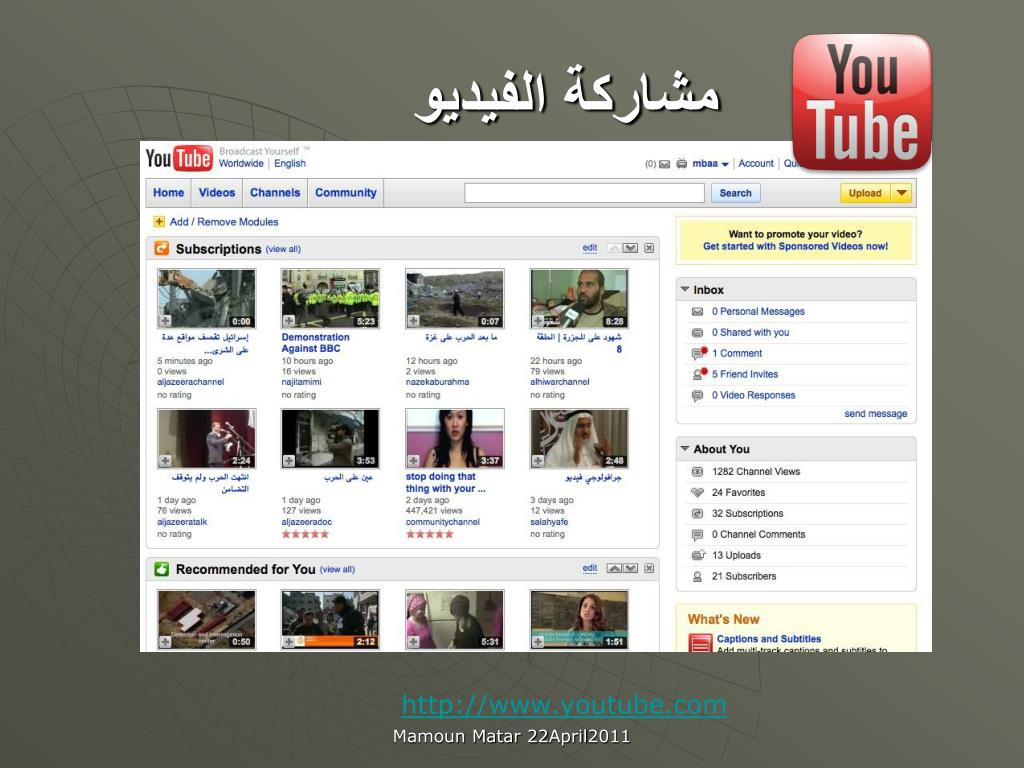Click the Favorites heart icon
This screenshot has height=768, width=1024.
697,492
